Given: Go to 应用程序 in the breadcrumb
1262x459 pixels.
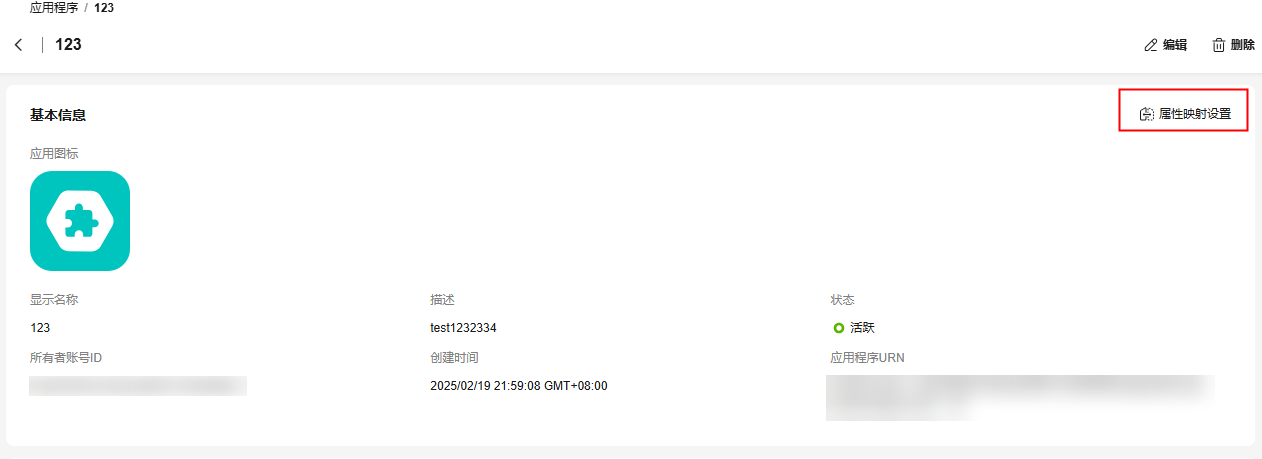Looking at the screenshot, I should pyautogui.click(x=56, y=7).
